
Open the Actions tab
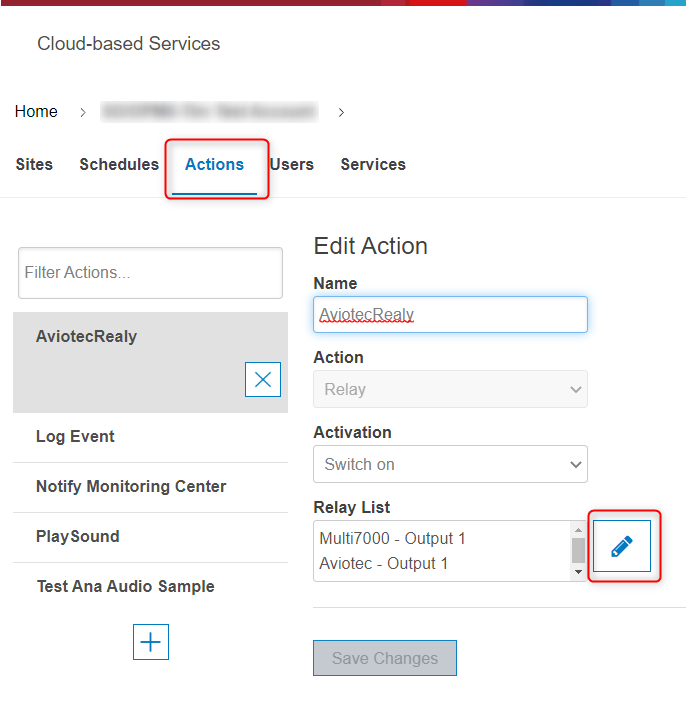click(214, 165)
